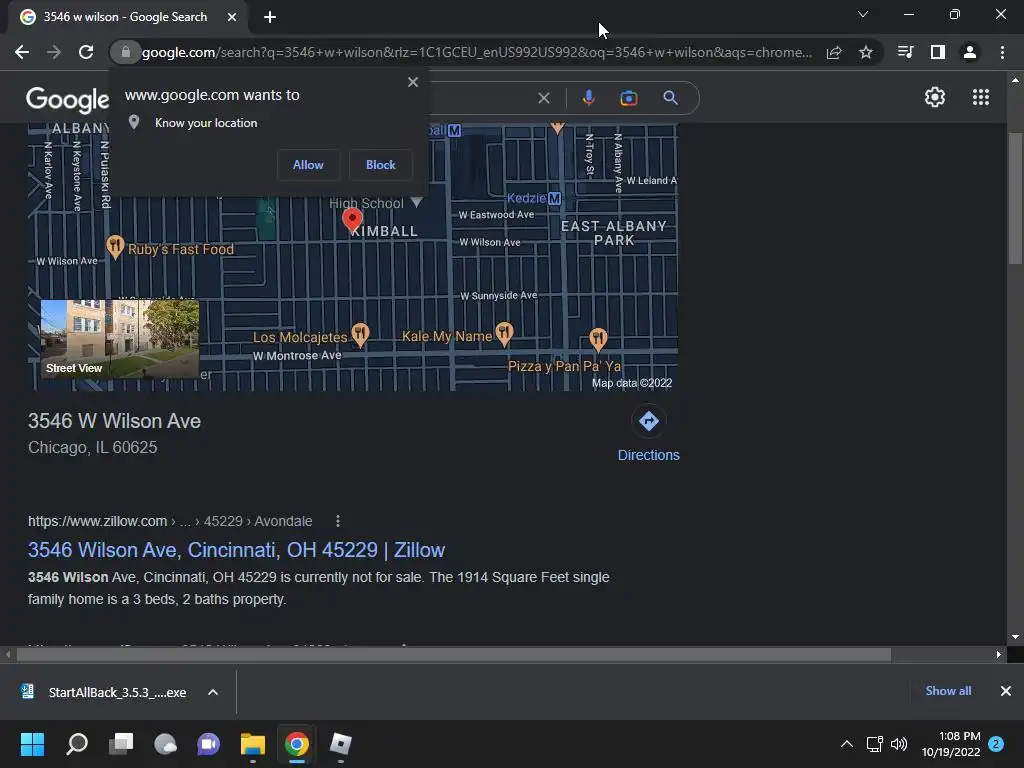1024x768 pixels.
Task: Click the zillow.com breadcrumb URL
Action: 170,521
